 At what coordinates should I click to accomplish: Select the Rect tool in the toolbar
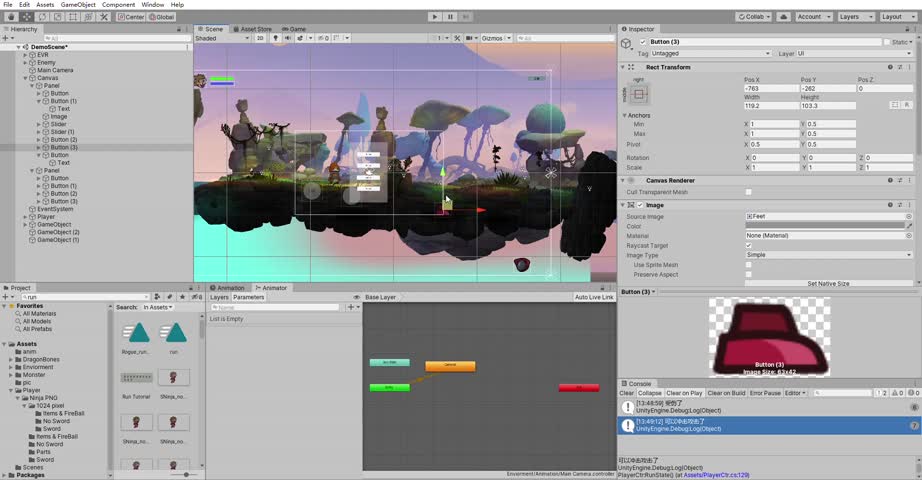[x=73, y=17]
